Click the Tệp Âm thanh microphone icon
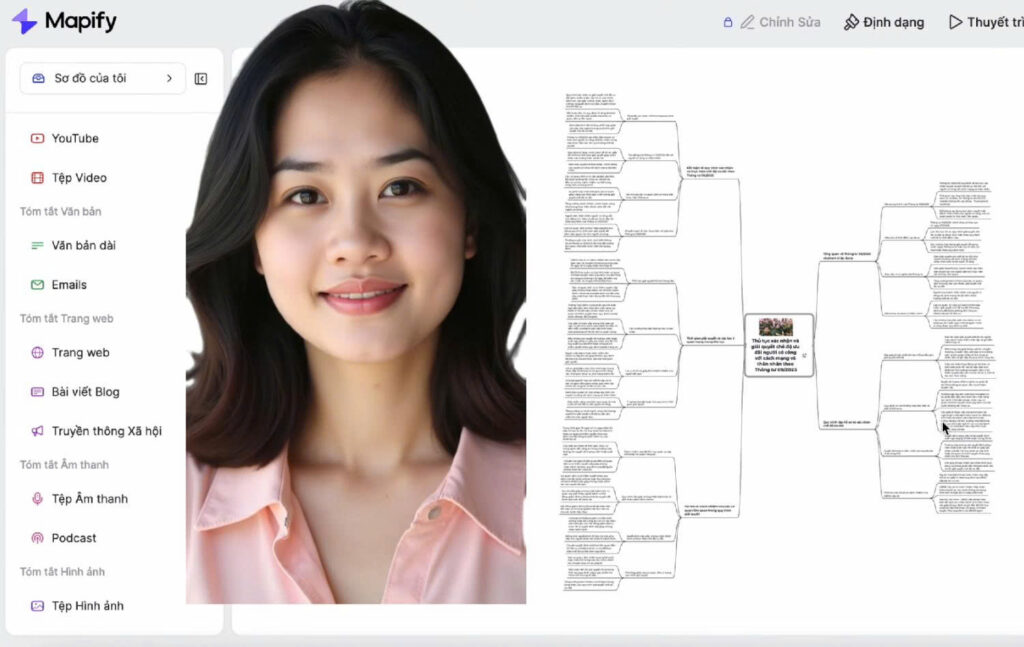 pos(37,499)
